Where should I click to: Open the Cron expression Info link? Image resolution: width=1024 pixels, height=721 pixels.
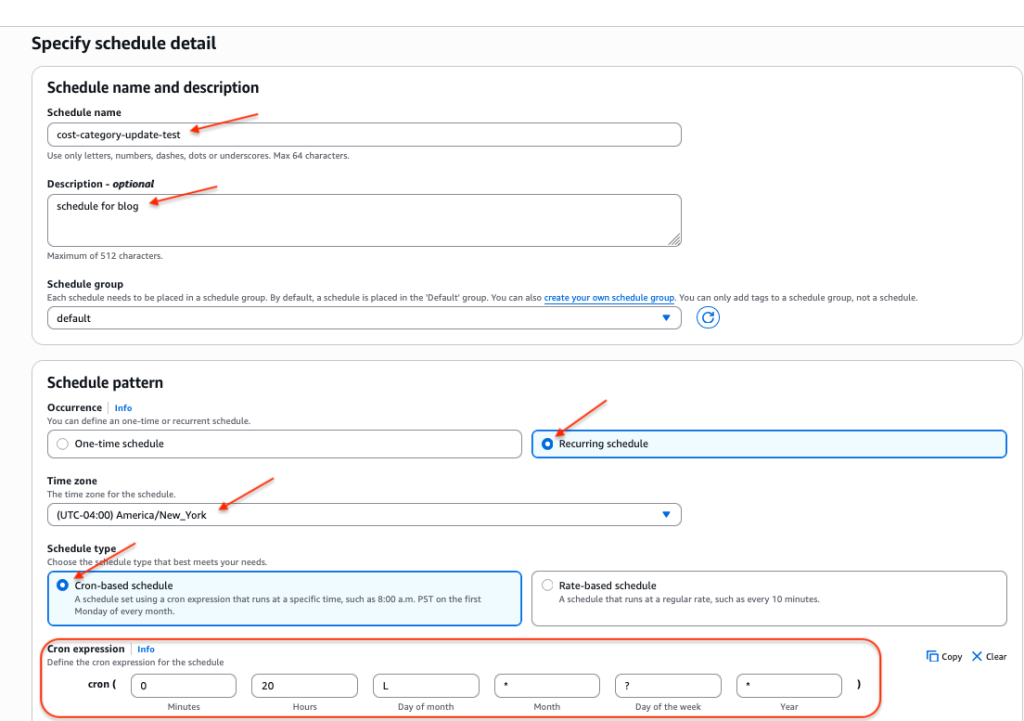click(146, 649)
